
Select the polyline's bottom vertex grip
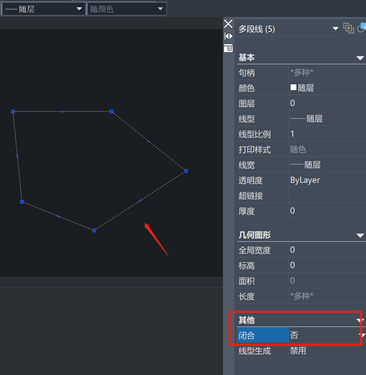click(94, 230)
